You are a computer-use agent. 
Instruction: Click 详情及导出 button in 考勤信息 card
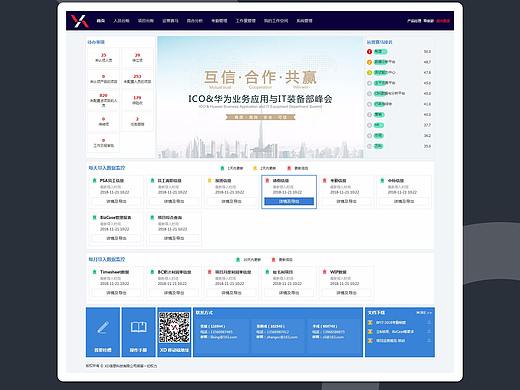tap(346, 201)
